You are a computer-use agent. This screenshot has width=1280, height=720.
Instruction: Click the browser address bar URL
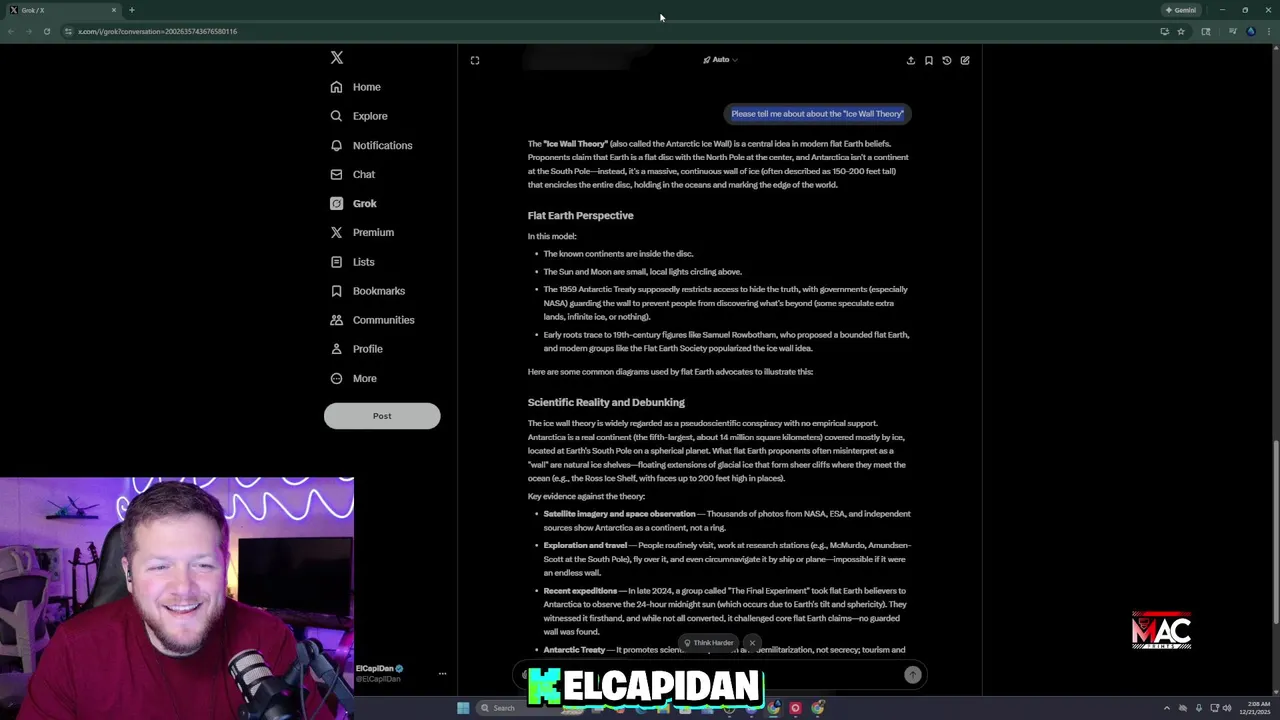157,31
